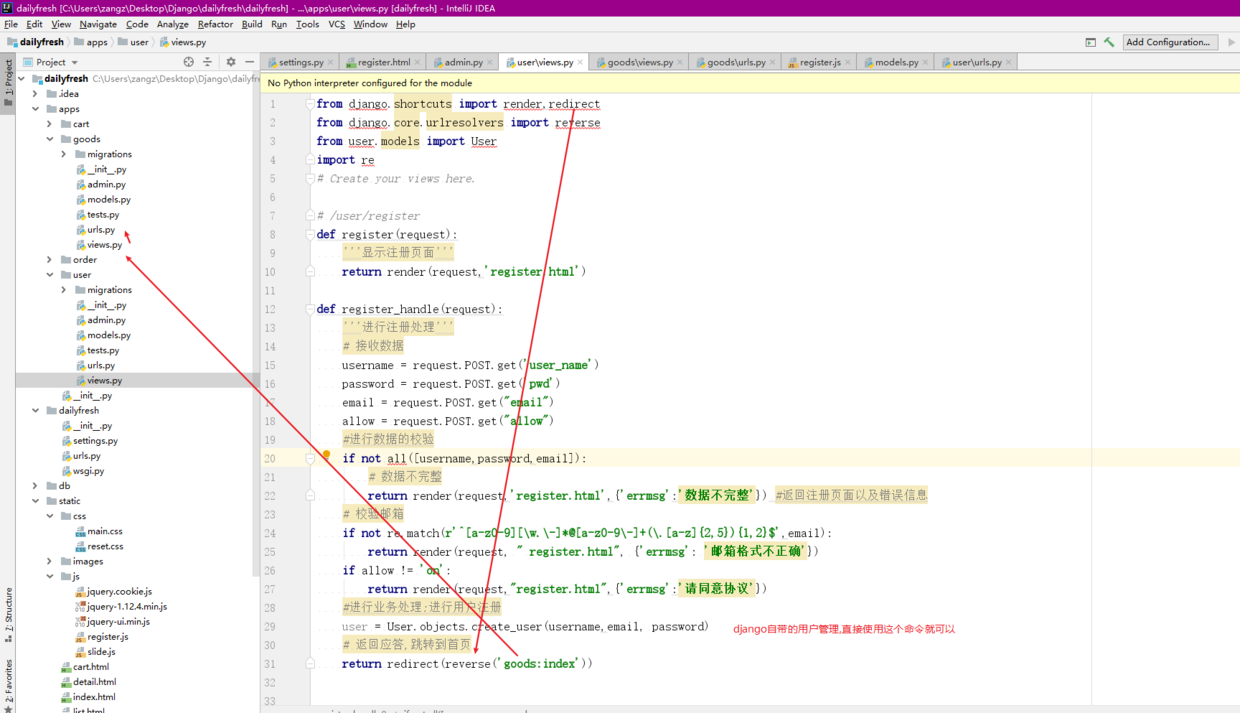Expand the .idea folder
This screenshot has height=713, width=1240.
[36, 94]
